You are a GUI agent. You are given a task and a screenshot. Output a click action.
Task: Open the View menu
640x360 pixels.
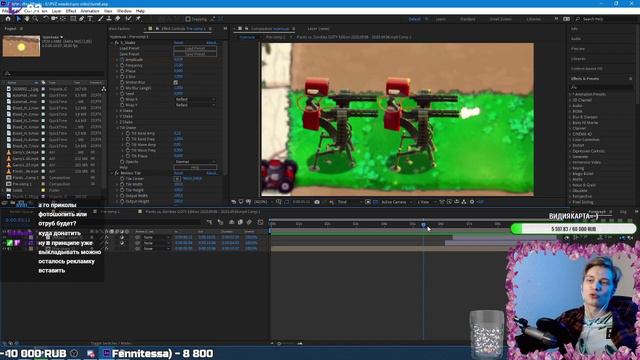coord(108,11)
